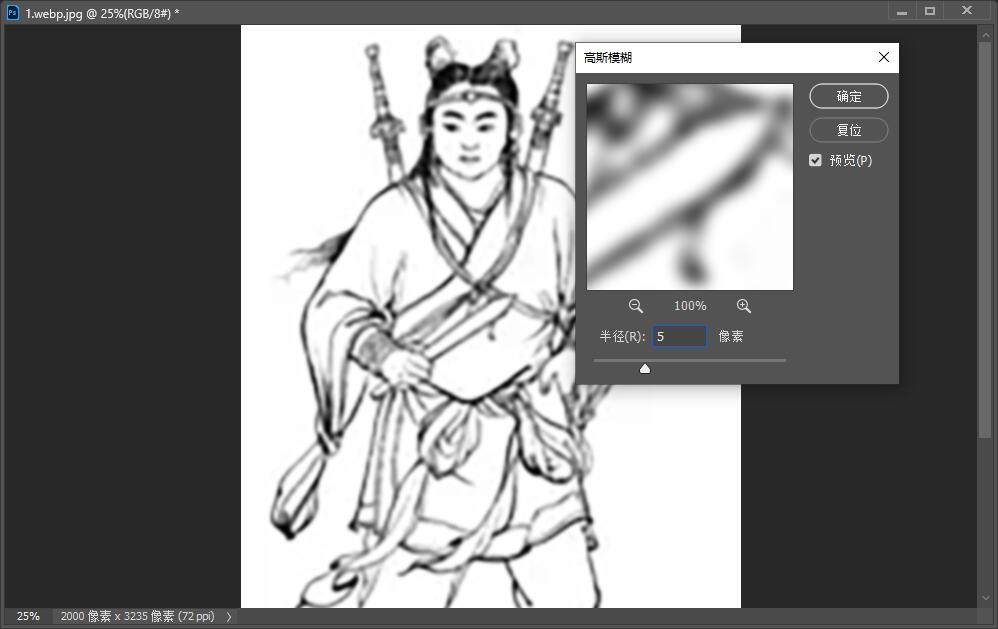The height and width of the screenshot is (629, 998).
Task: Click the Photoshop Ps document icon
Action: (x=12, y=13)
